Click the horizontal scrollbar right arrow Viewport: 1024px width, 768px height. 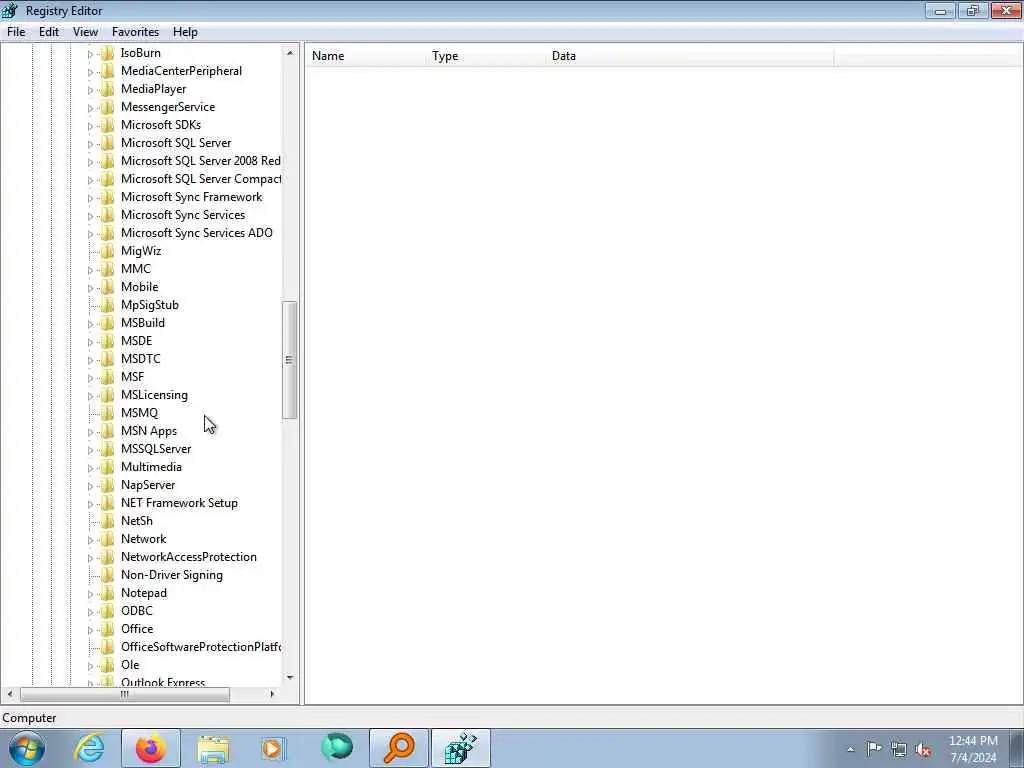pyautogui.click(x=272, y=694)
